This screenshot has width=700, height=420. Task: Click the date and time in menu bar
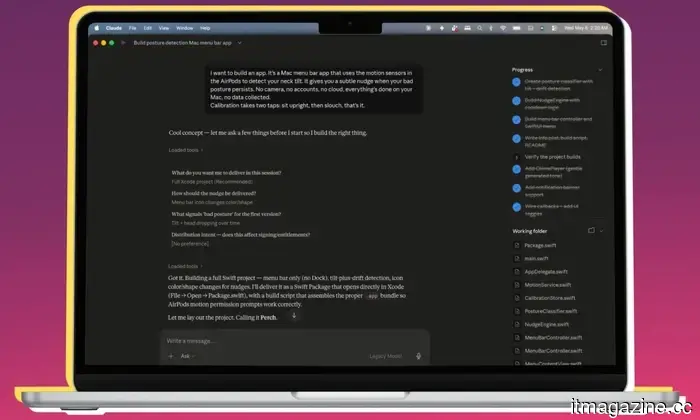(586, 28)
